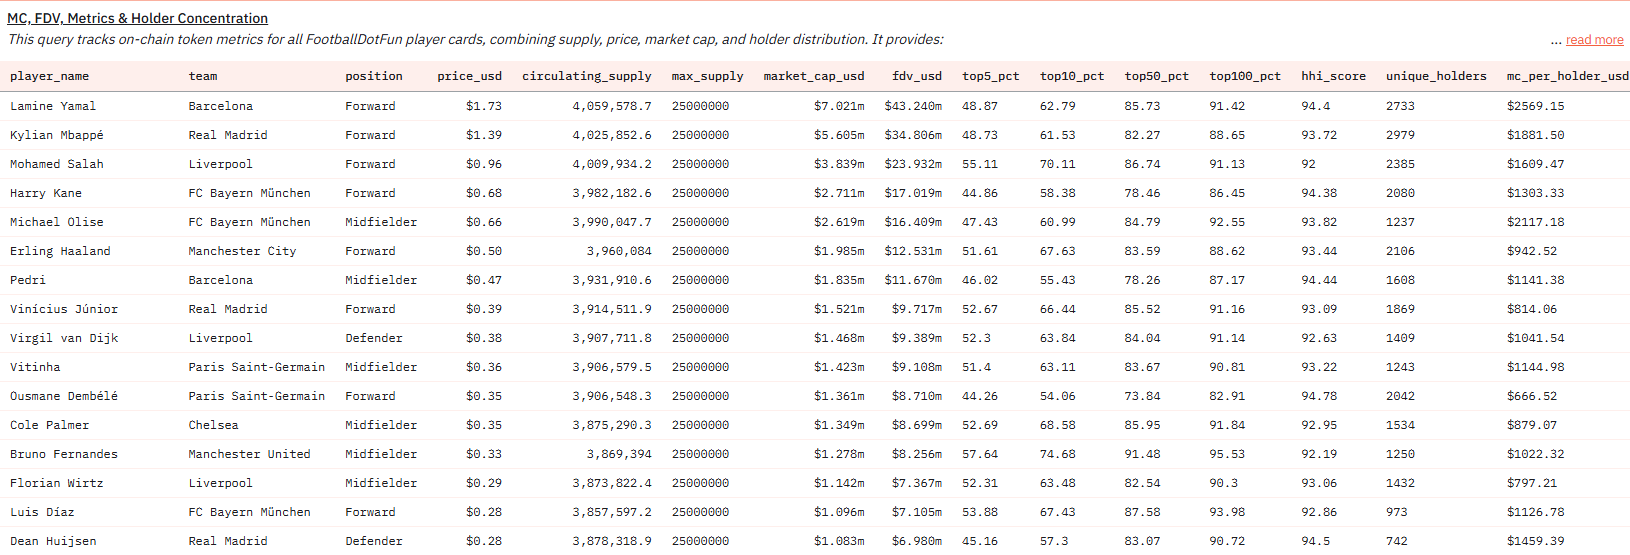Sort table by price_usd header
The height and width of the screenshot is (555, 1630).
coord(469,76)
